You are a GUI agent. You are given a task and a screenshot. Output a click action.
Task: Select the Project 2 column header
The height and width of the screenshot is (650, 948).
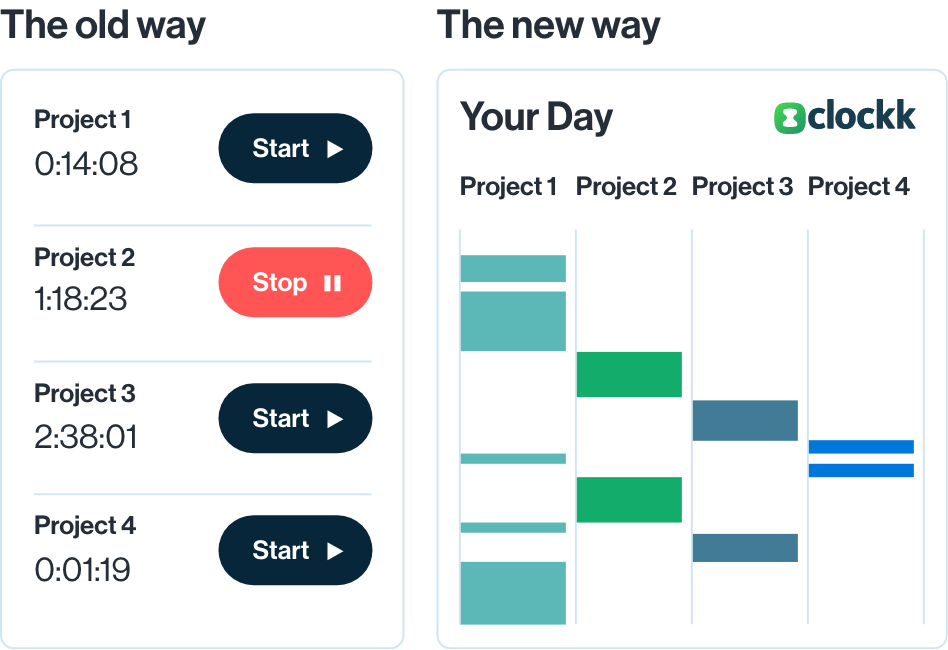pyautogui.click(x=626, y=186)
